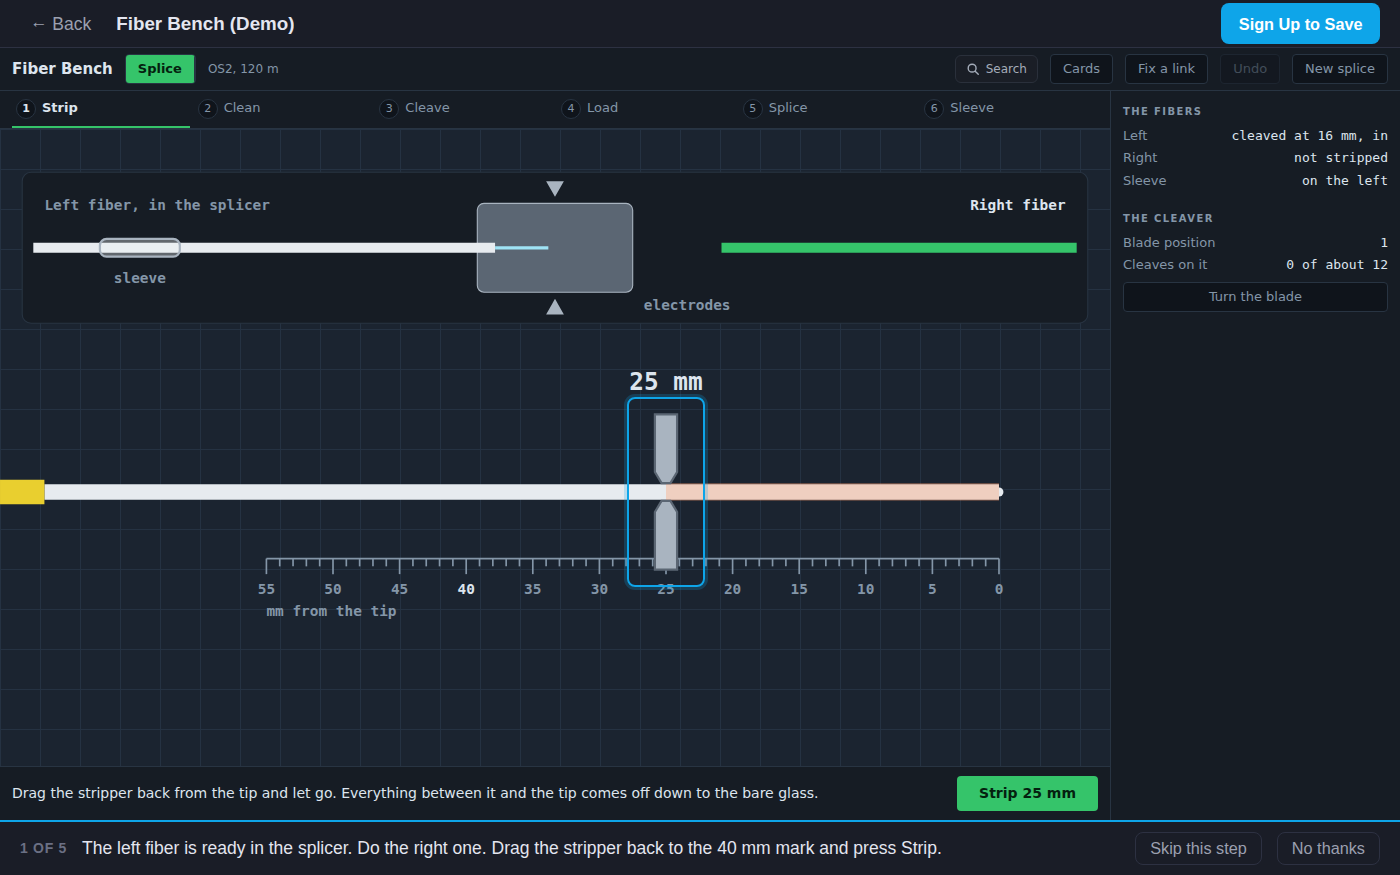Click the top electrode triangle
The width and height of the screenshot is (1400, 875).
point(555,189)
